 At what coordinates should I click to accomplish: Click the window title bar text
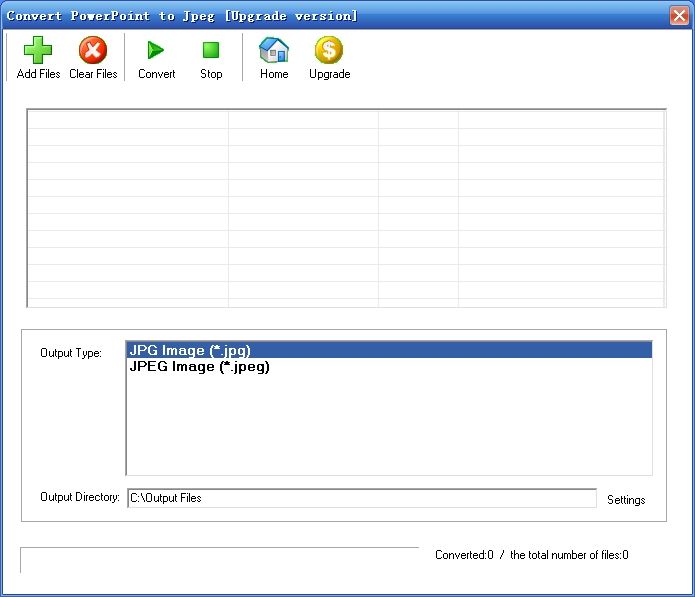(182, 16)
